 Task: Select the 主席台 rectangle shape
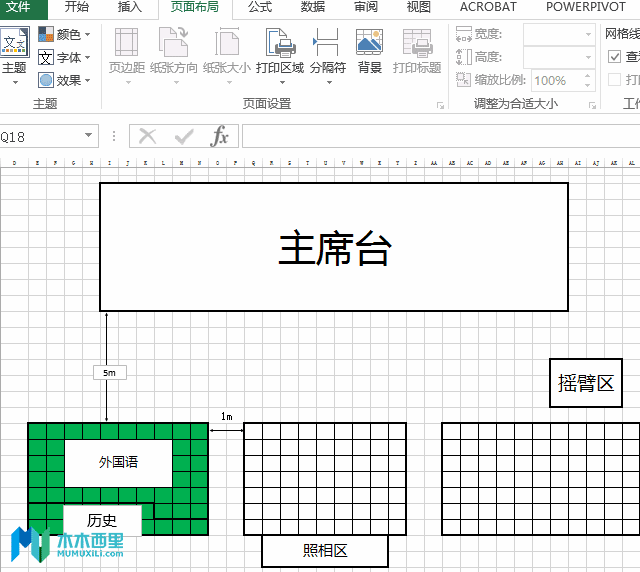pyautogui.click(x=334, y=247)
